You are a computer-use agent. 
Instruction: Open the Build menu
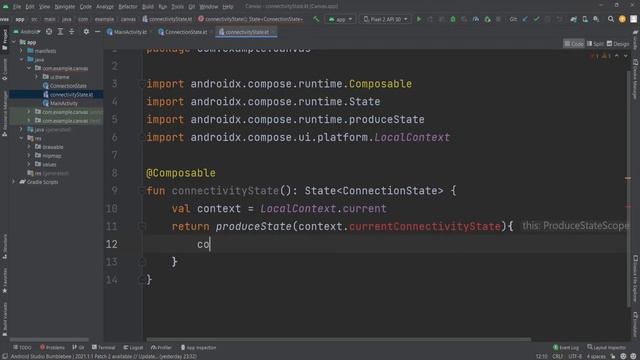tap(148, 7)
